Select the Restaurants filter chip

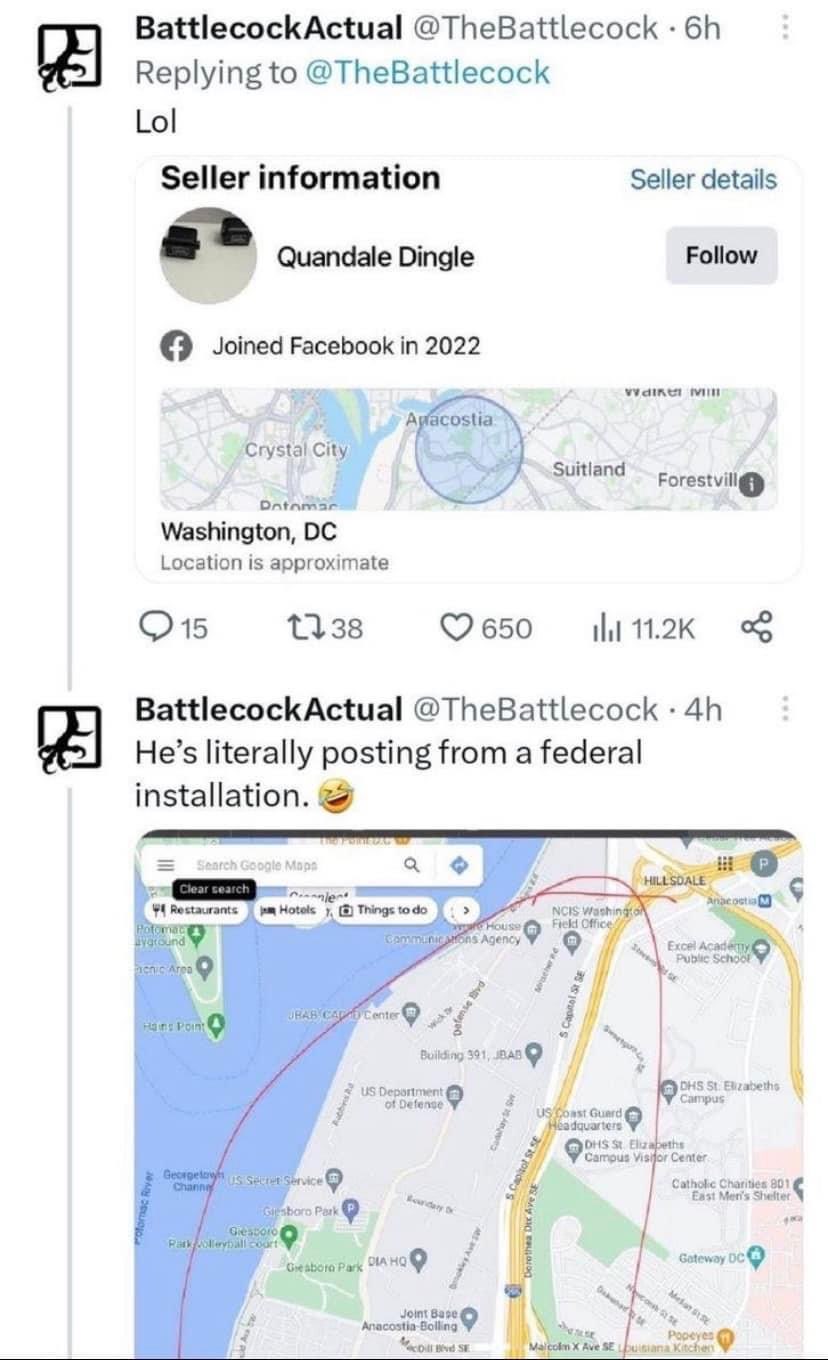195,910
